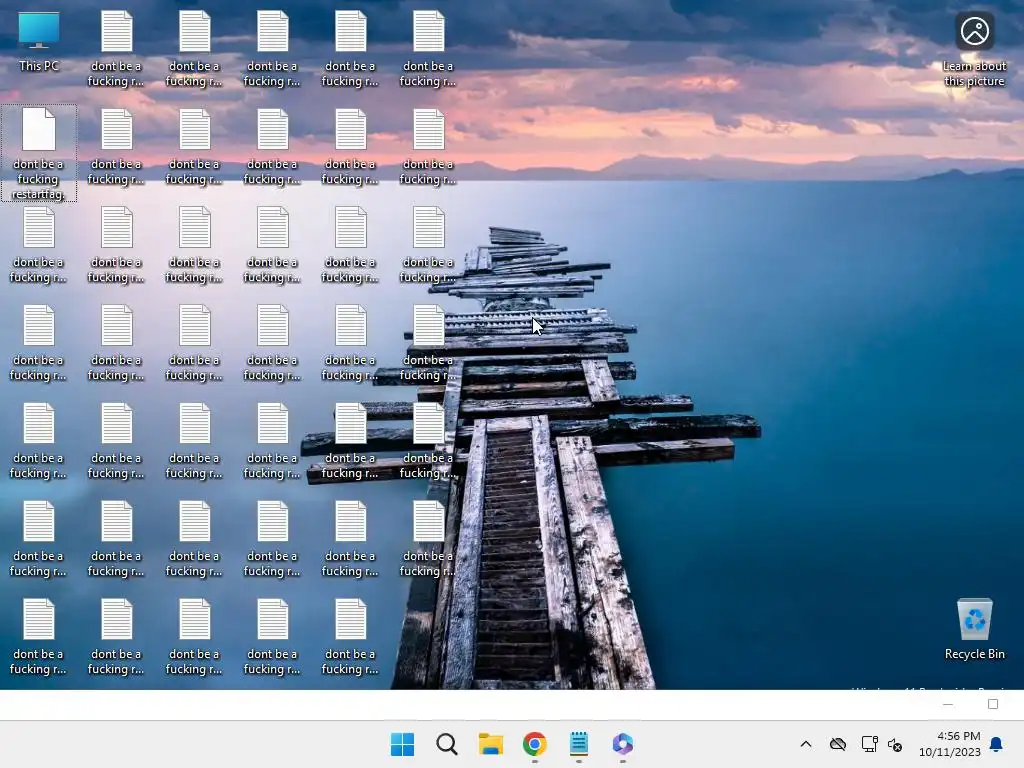The width and height of the screenshot is (1024, 768).
Task: Select the highlighted blank file with untruncated name
Action: [39, 153]
